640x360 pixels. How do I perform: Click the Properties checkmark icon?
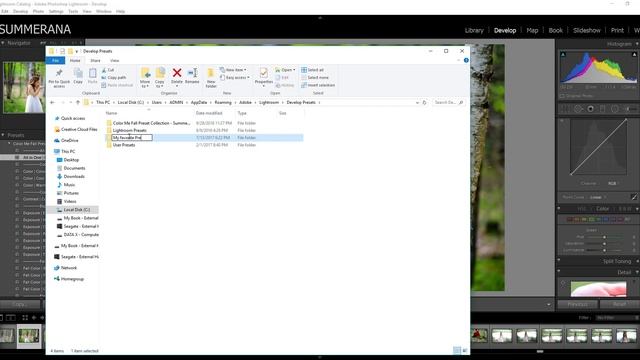(264, 73)
